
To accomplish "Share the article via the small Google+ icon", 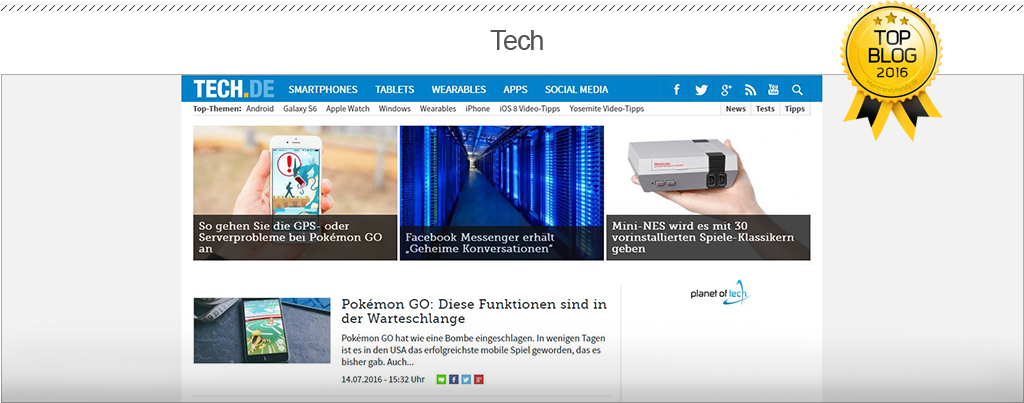I will click(x=479, y=379).
